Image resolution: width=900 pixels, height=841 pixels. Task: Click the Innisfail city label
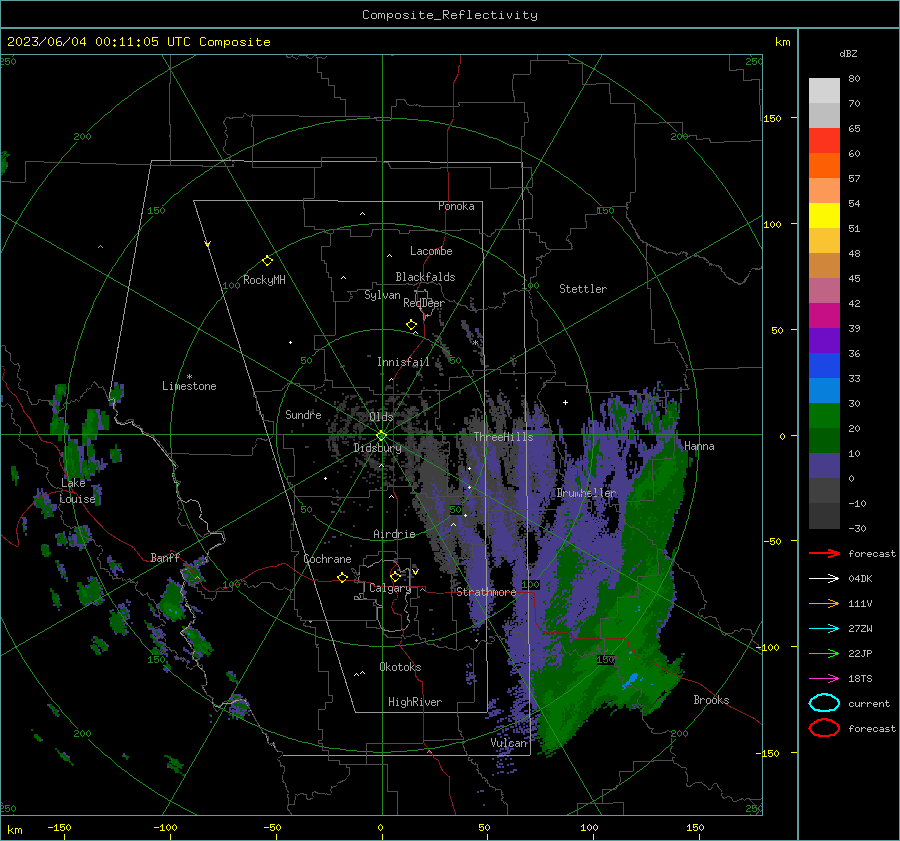(x=403, y=362)
